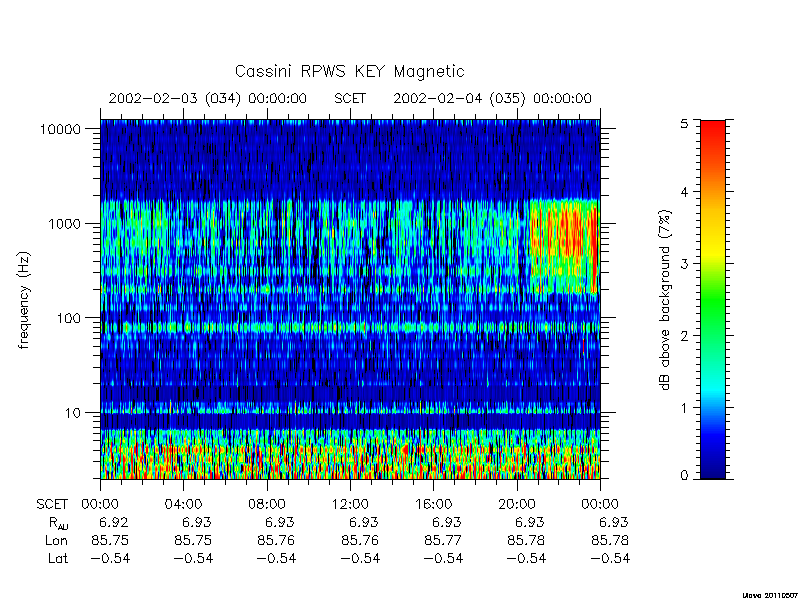
Task: Click the SCET row label beside the time ticks
Action: point(52,505)
